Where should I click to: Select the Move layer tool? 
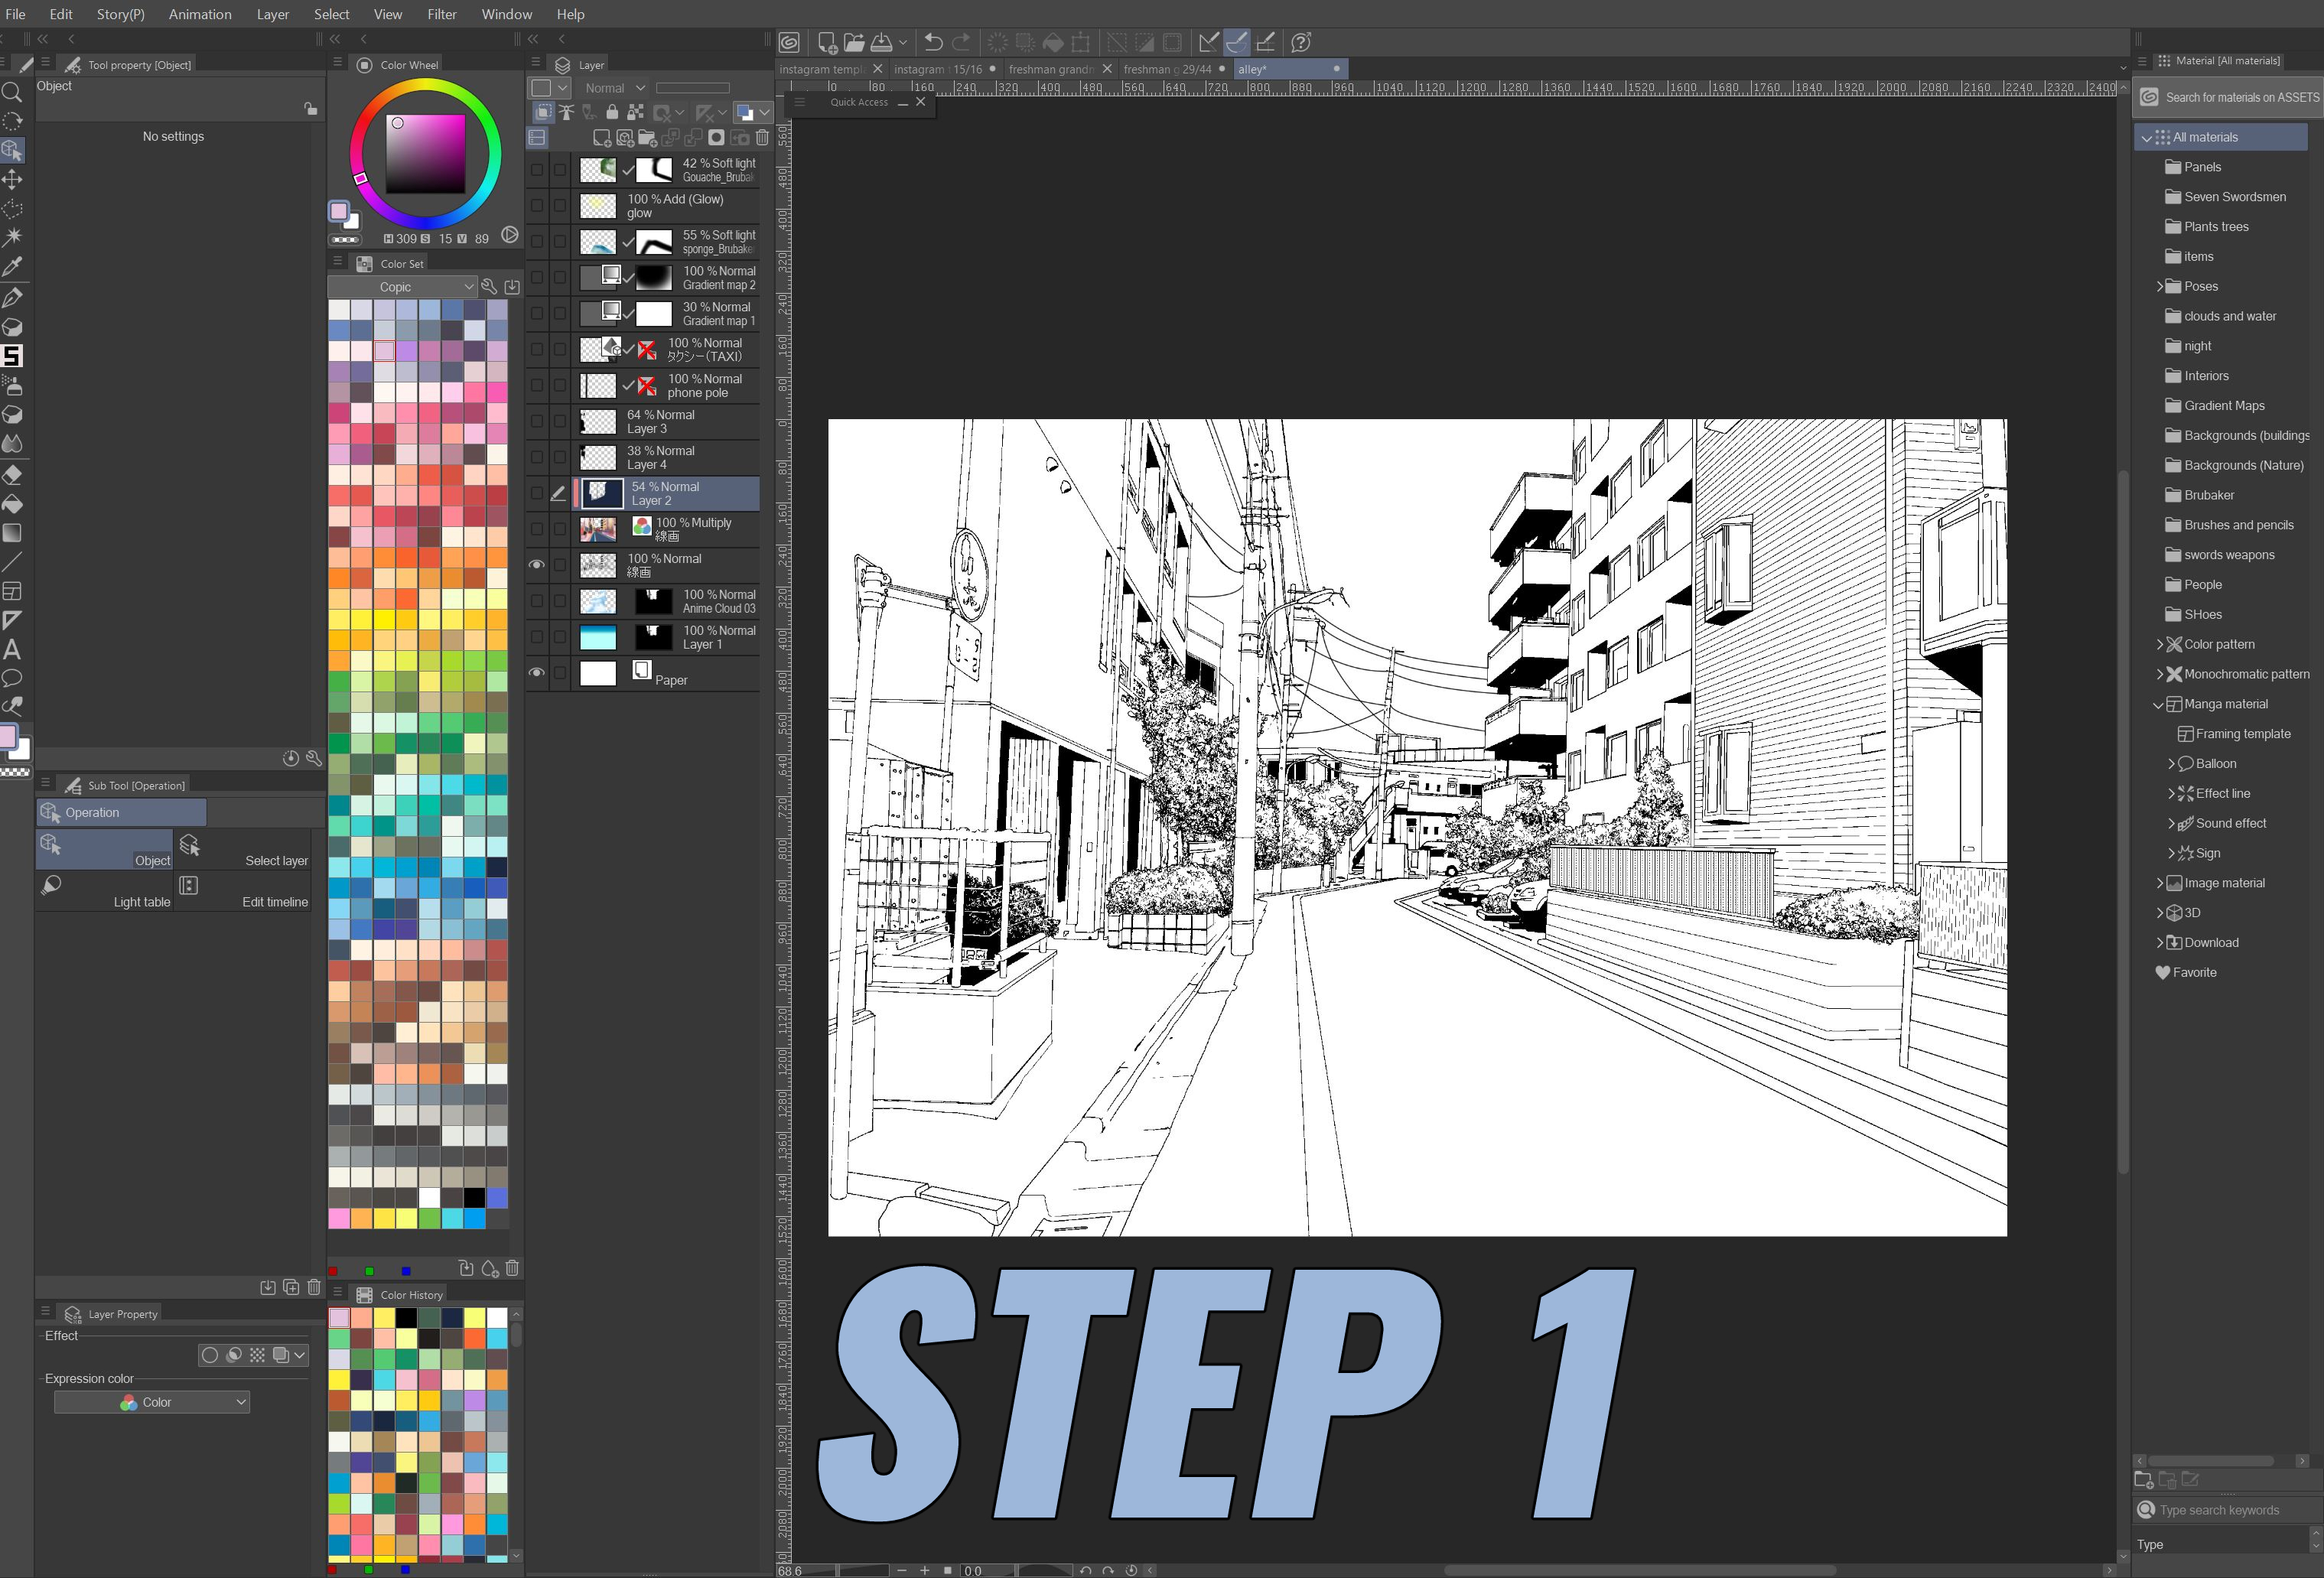(12, 179)
